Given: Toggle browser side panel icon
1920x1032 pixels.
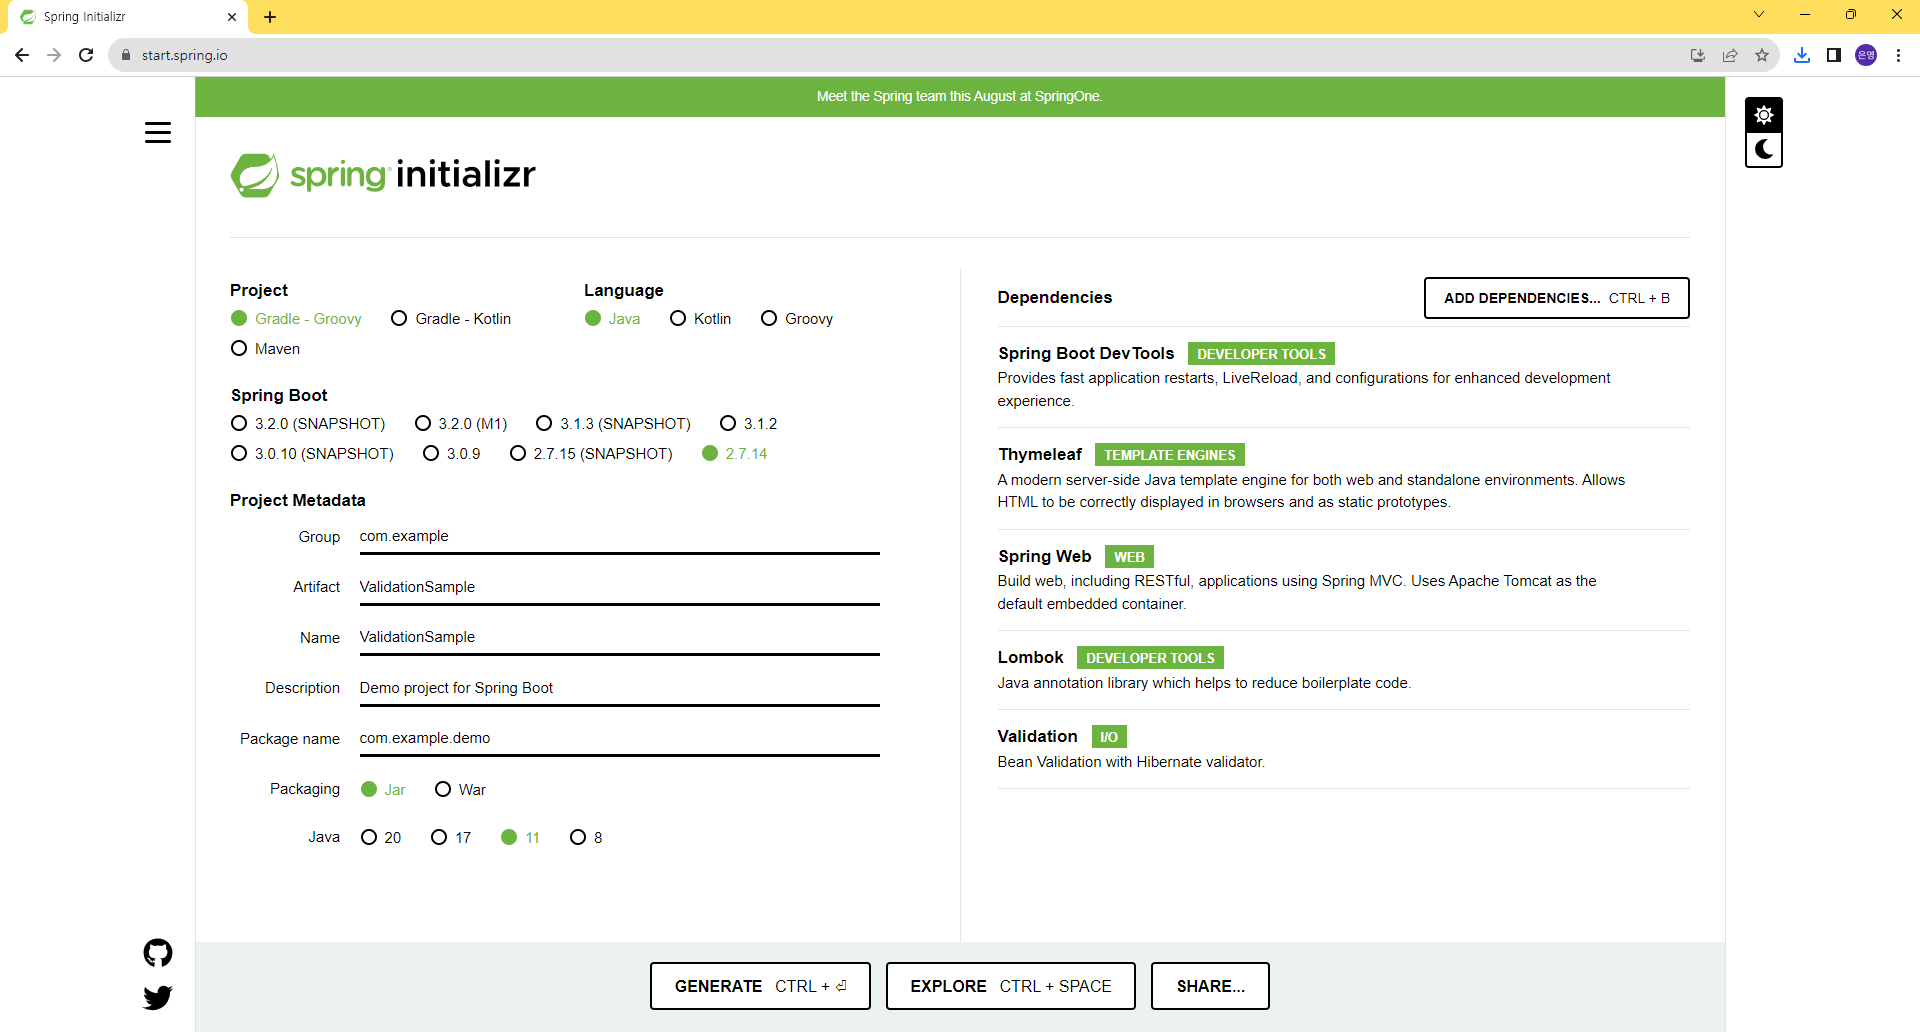Looking at the screenshot, I should point(1834,55).
